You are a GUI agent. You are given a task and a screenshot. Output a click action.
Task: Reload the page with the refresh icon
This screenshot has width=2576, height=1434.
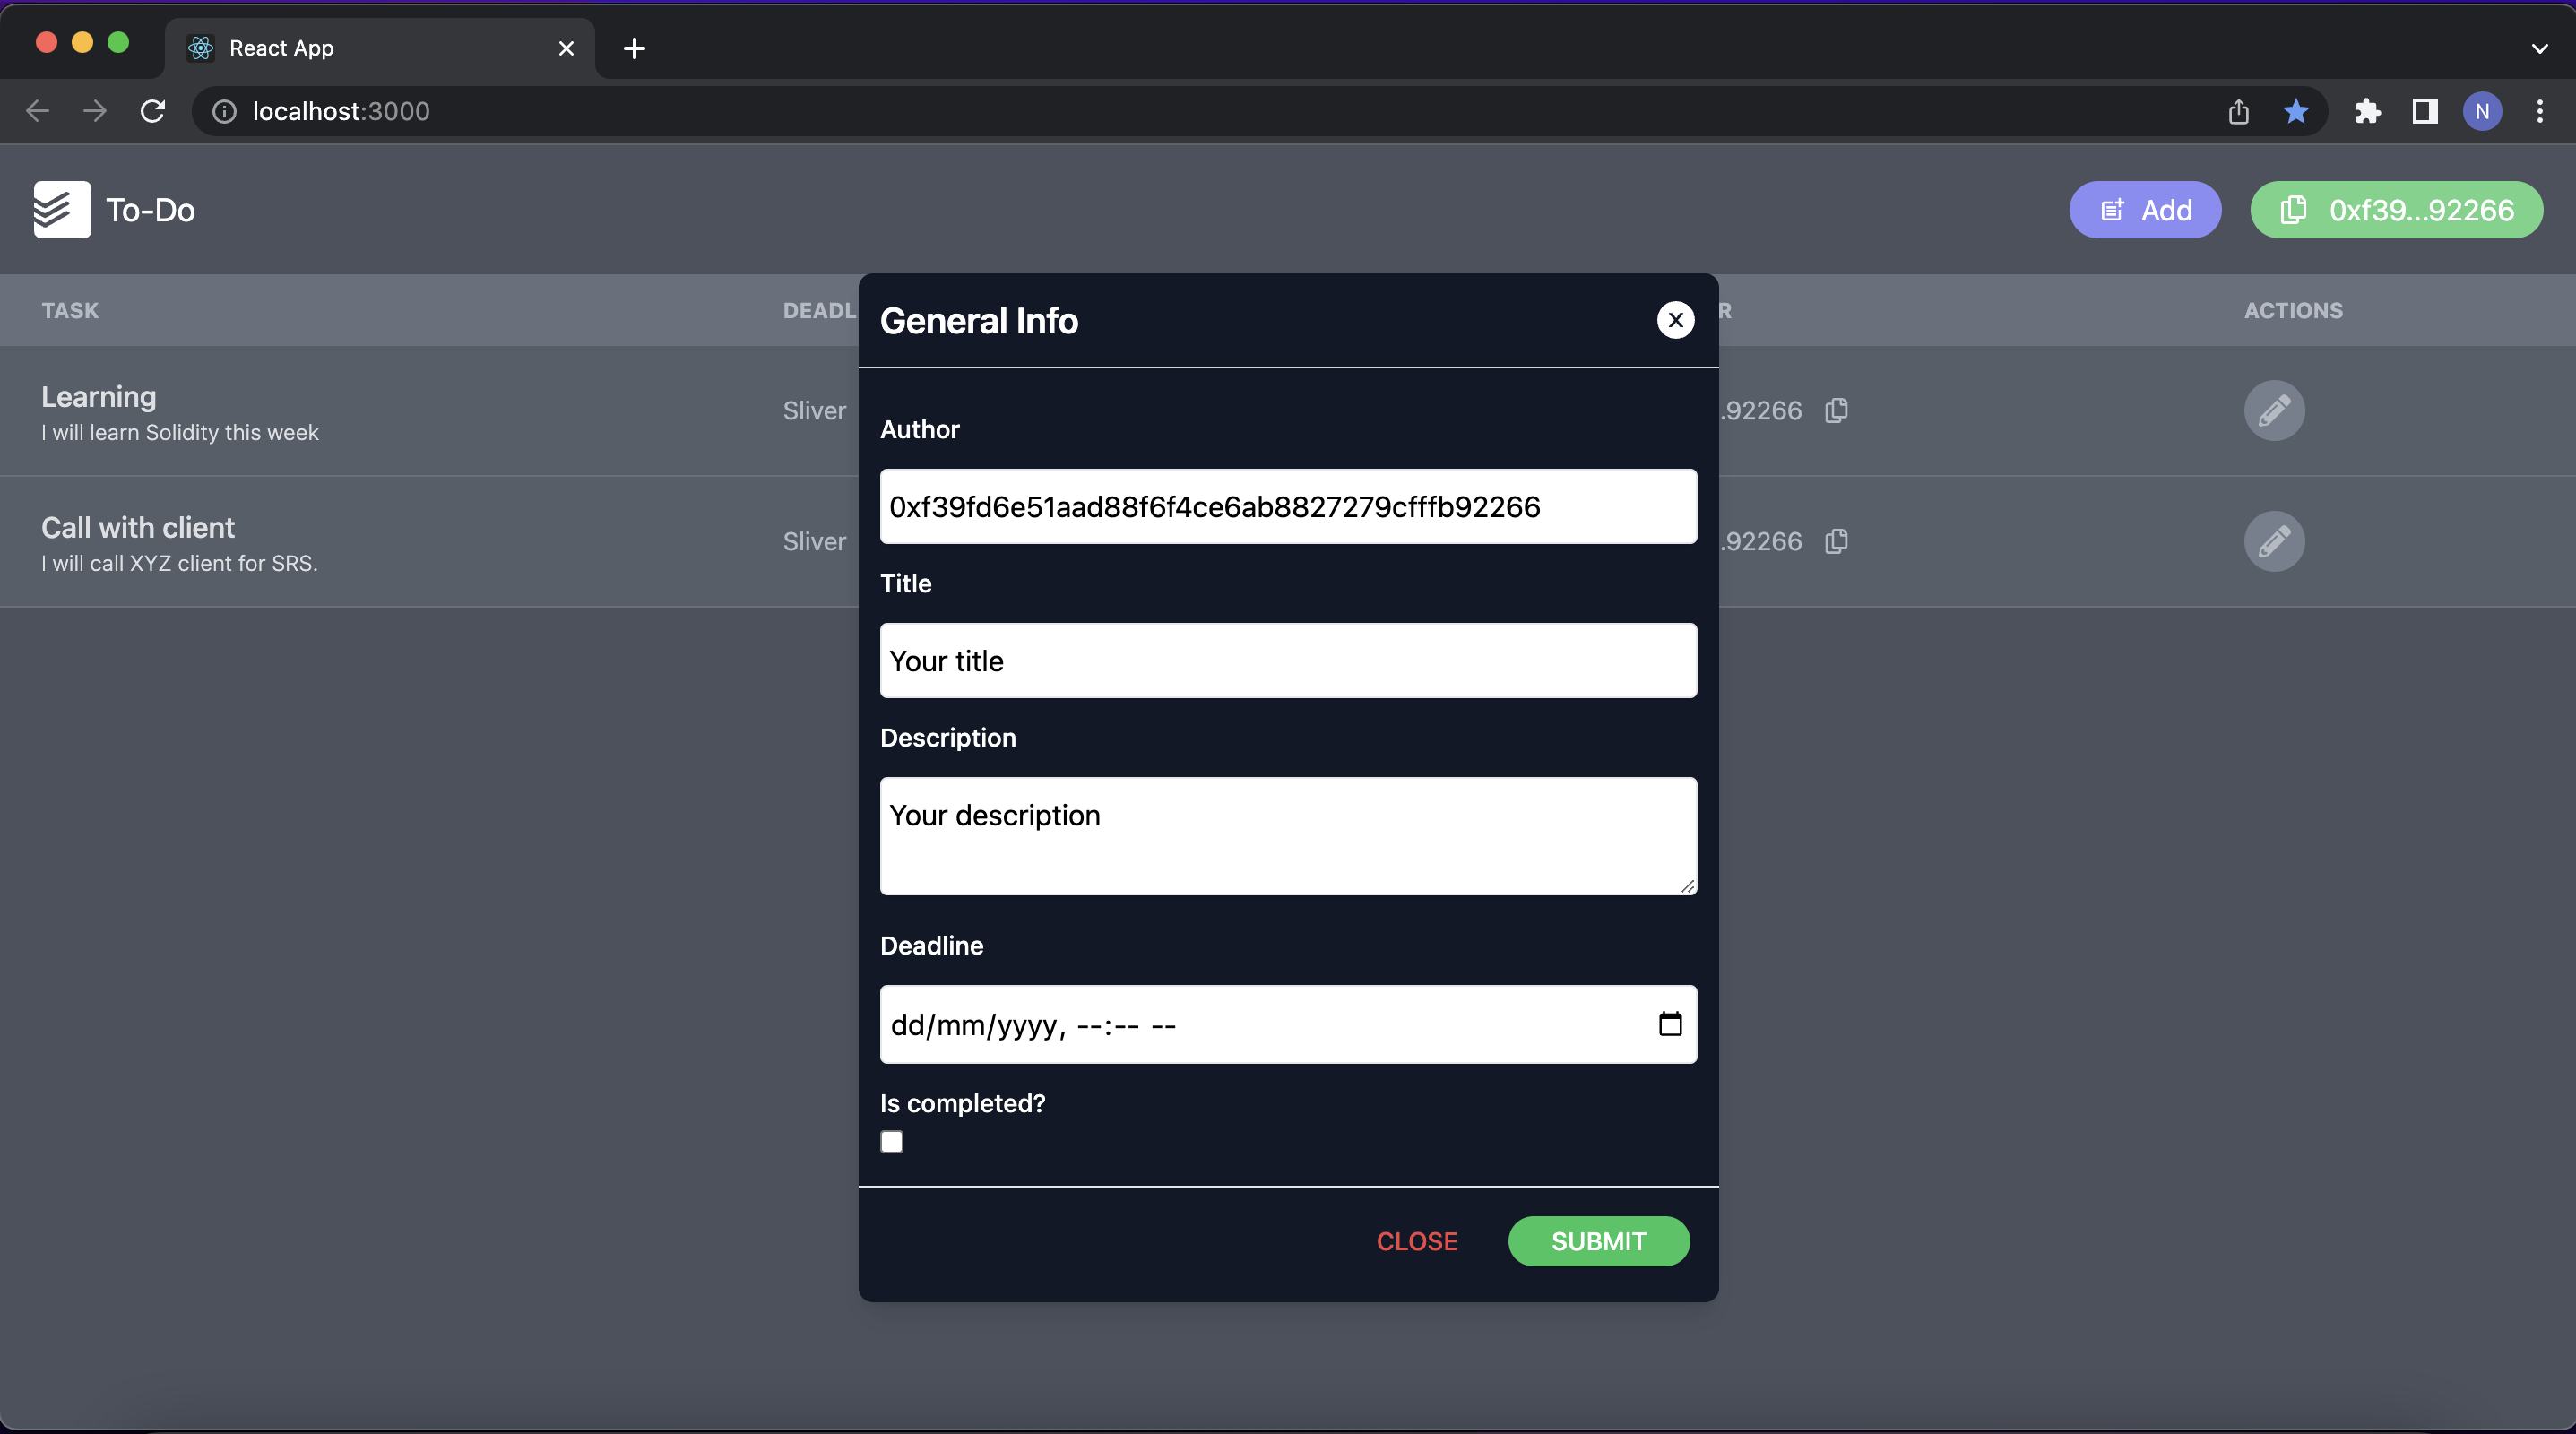152,111
